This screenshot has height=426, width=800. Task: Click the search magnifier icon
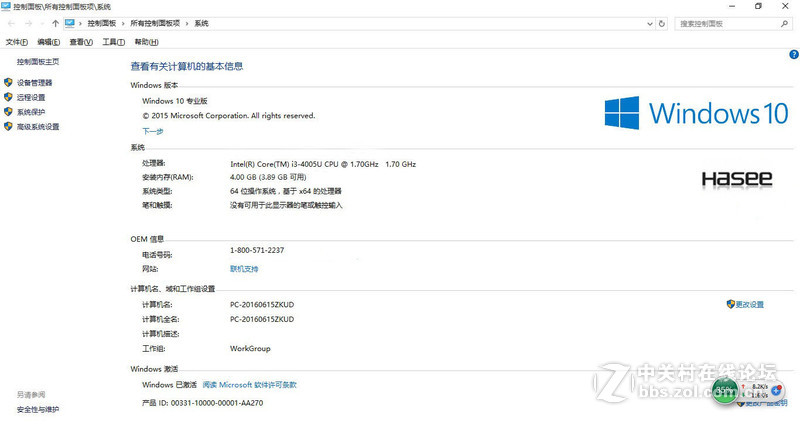(x=784, y=23)
